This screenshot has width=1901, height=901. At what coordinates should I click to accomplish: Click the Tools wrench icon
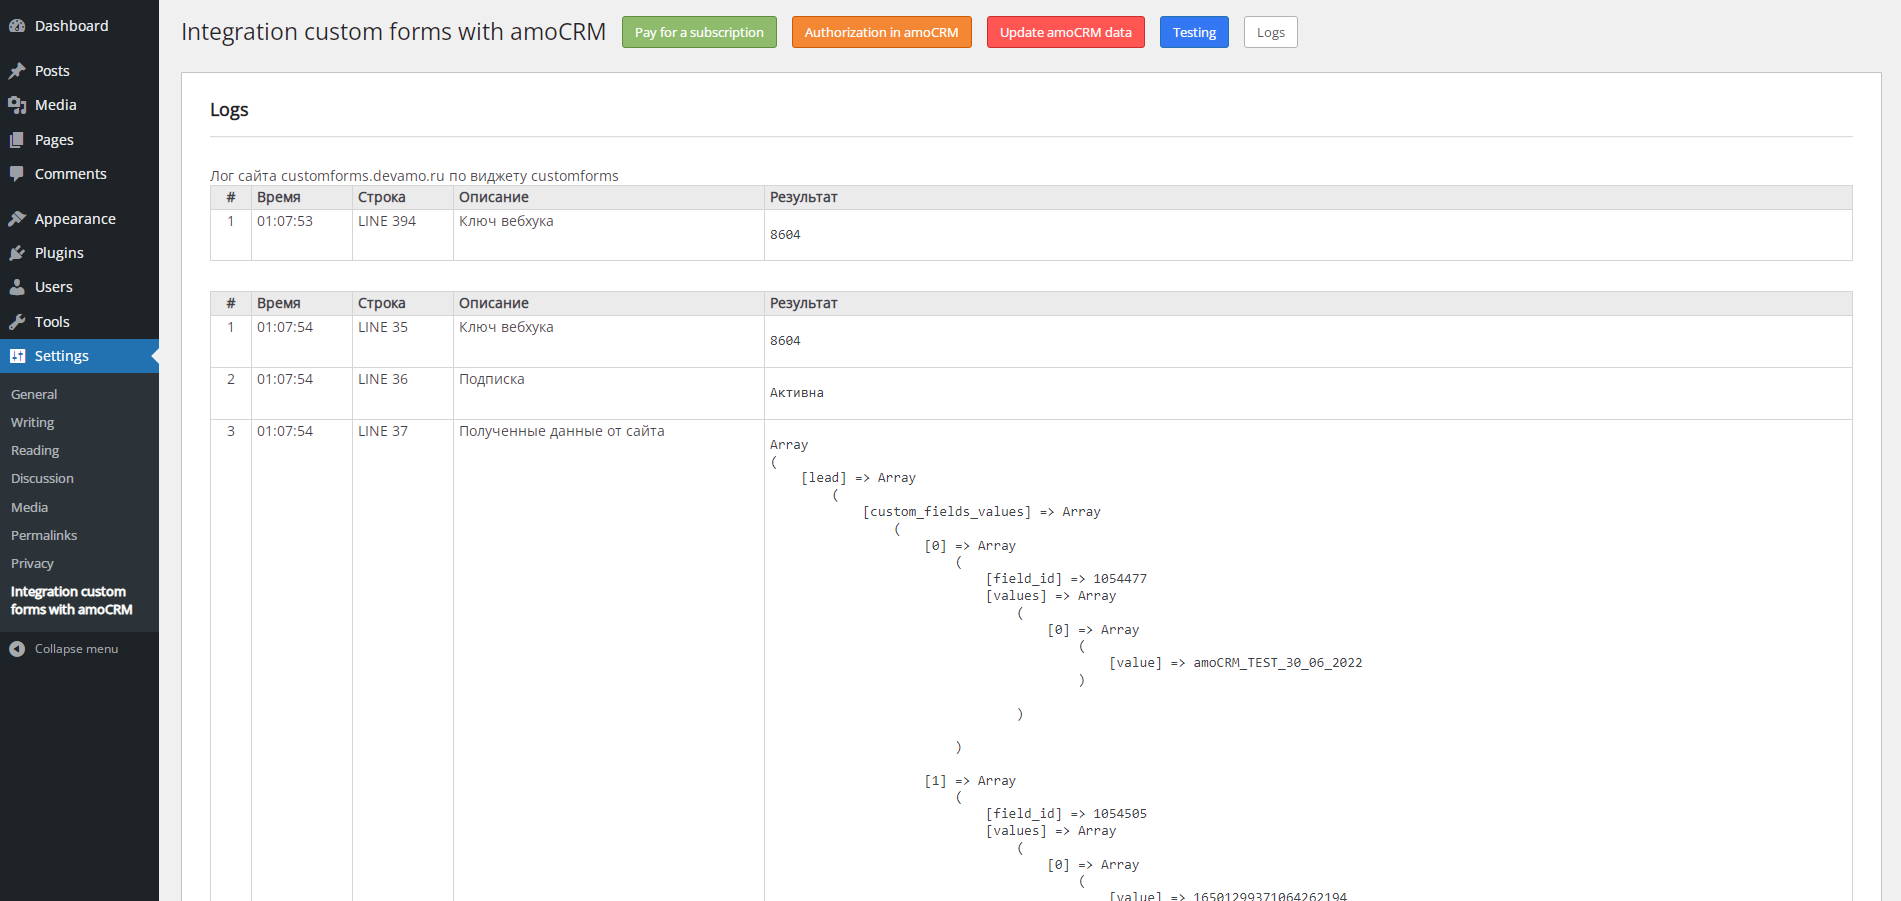point(17,322)
